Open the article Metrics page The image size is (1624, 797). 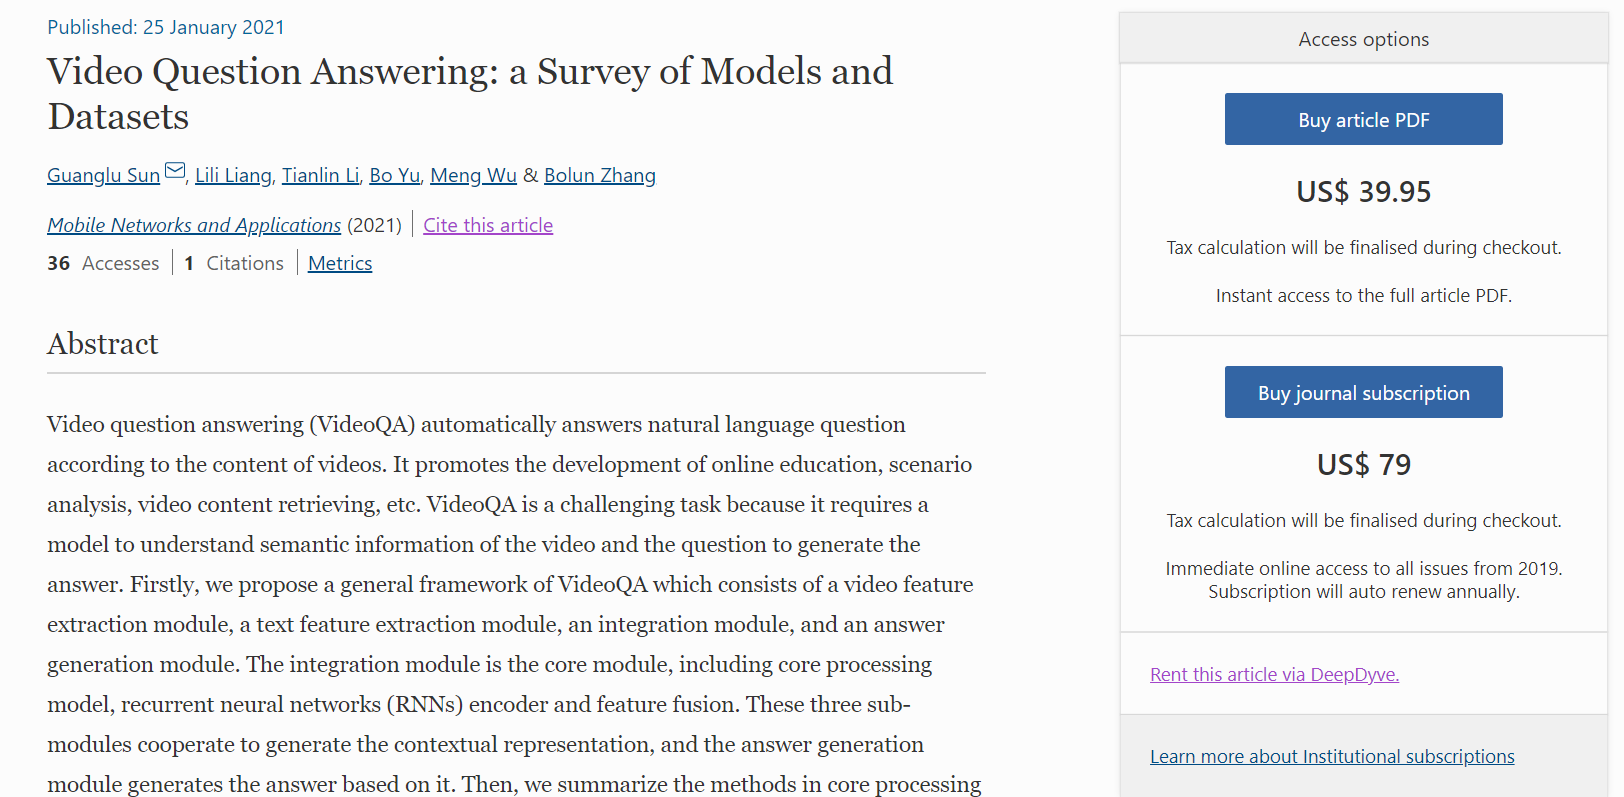(339, 263)
